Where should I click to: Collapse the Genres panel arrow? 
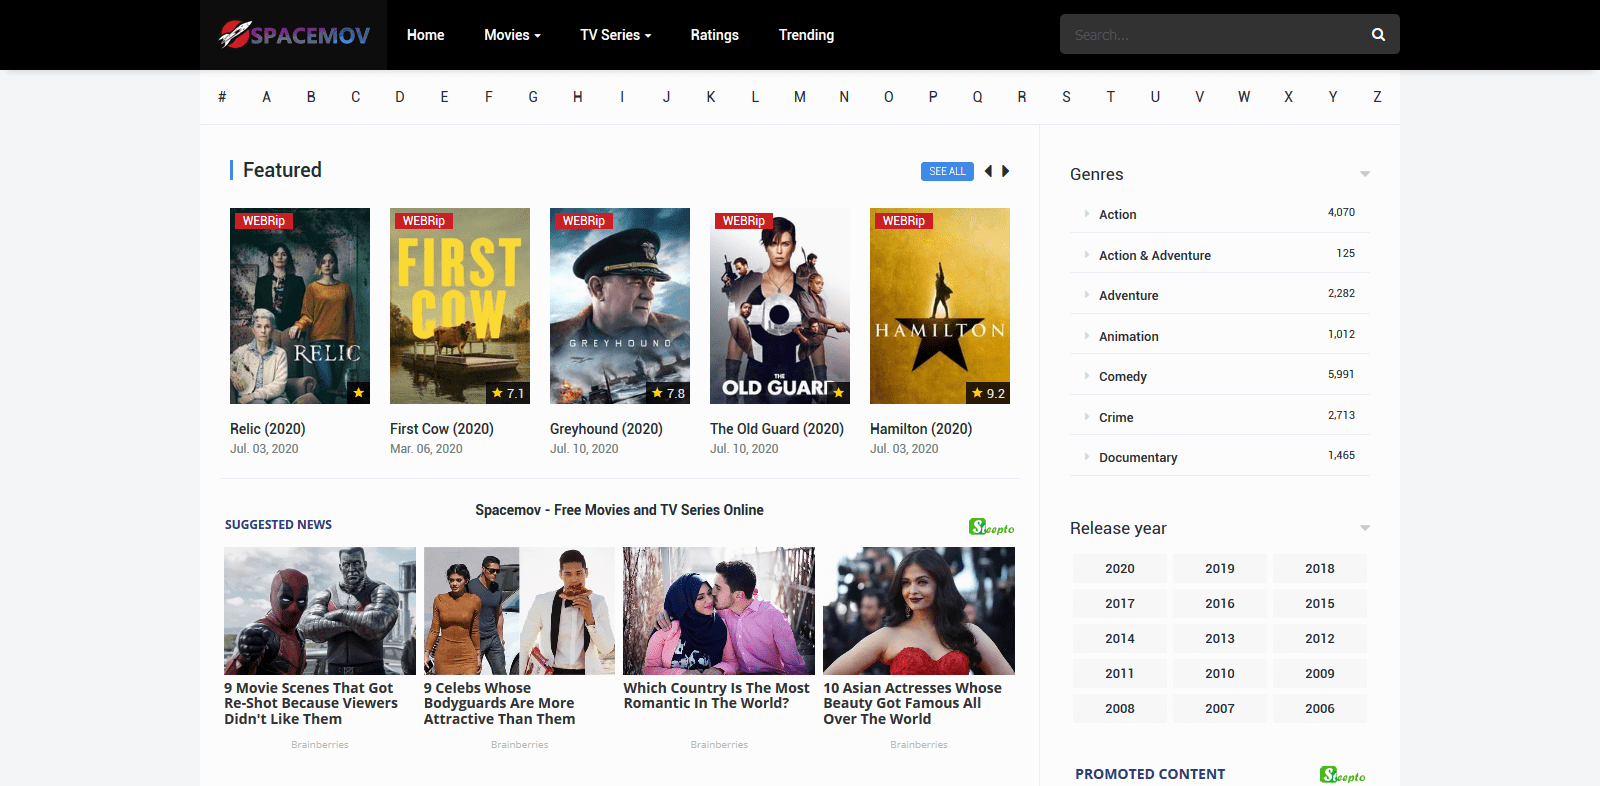coord(1365,174)
